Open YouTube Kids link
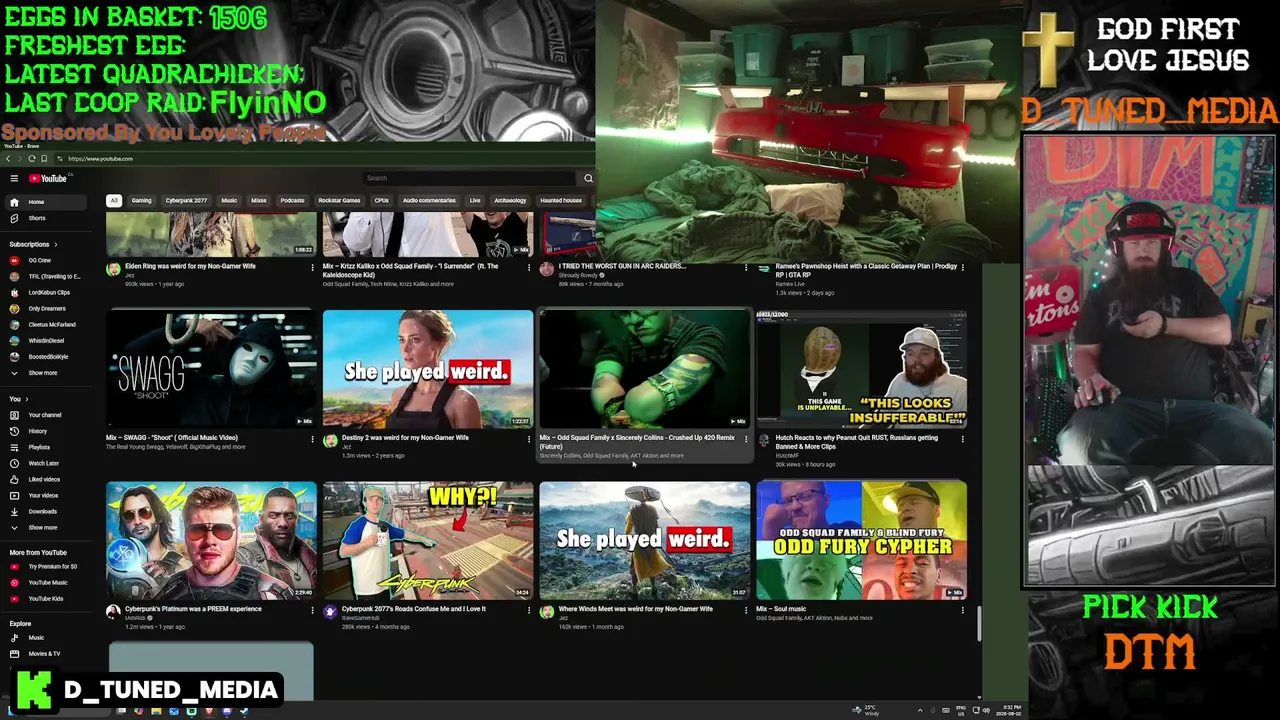This screenshot has height=720, width=1280. 46,598
